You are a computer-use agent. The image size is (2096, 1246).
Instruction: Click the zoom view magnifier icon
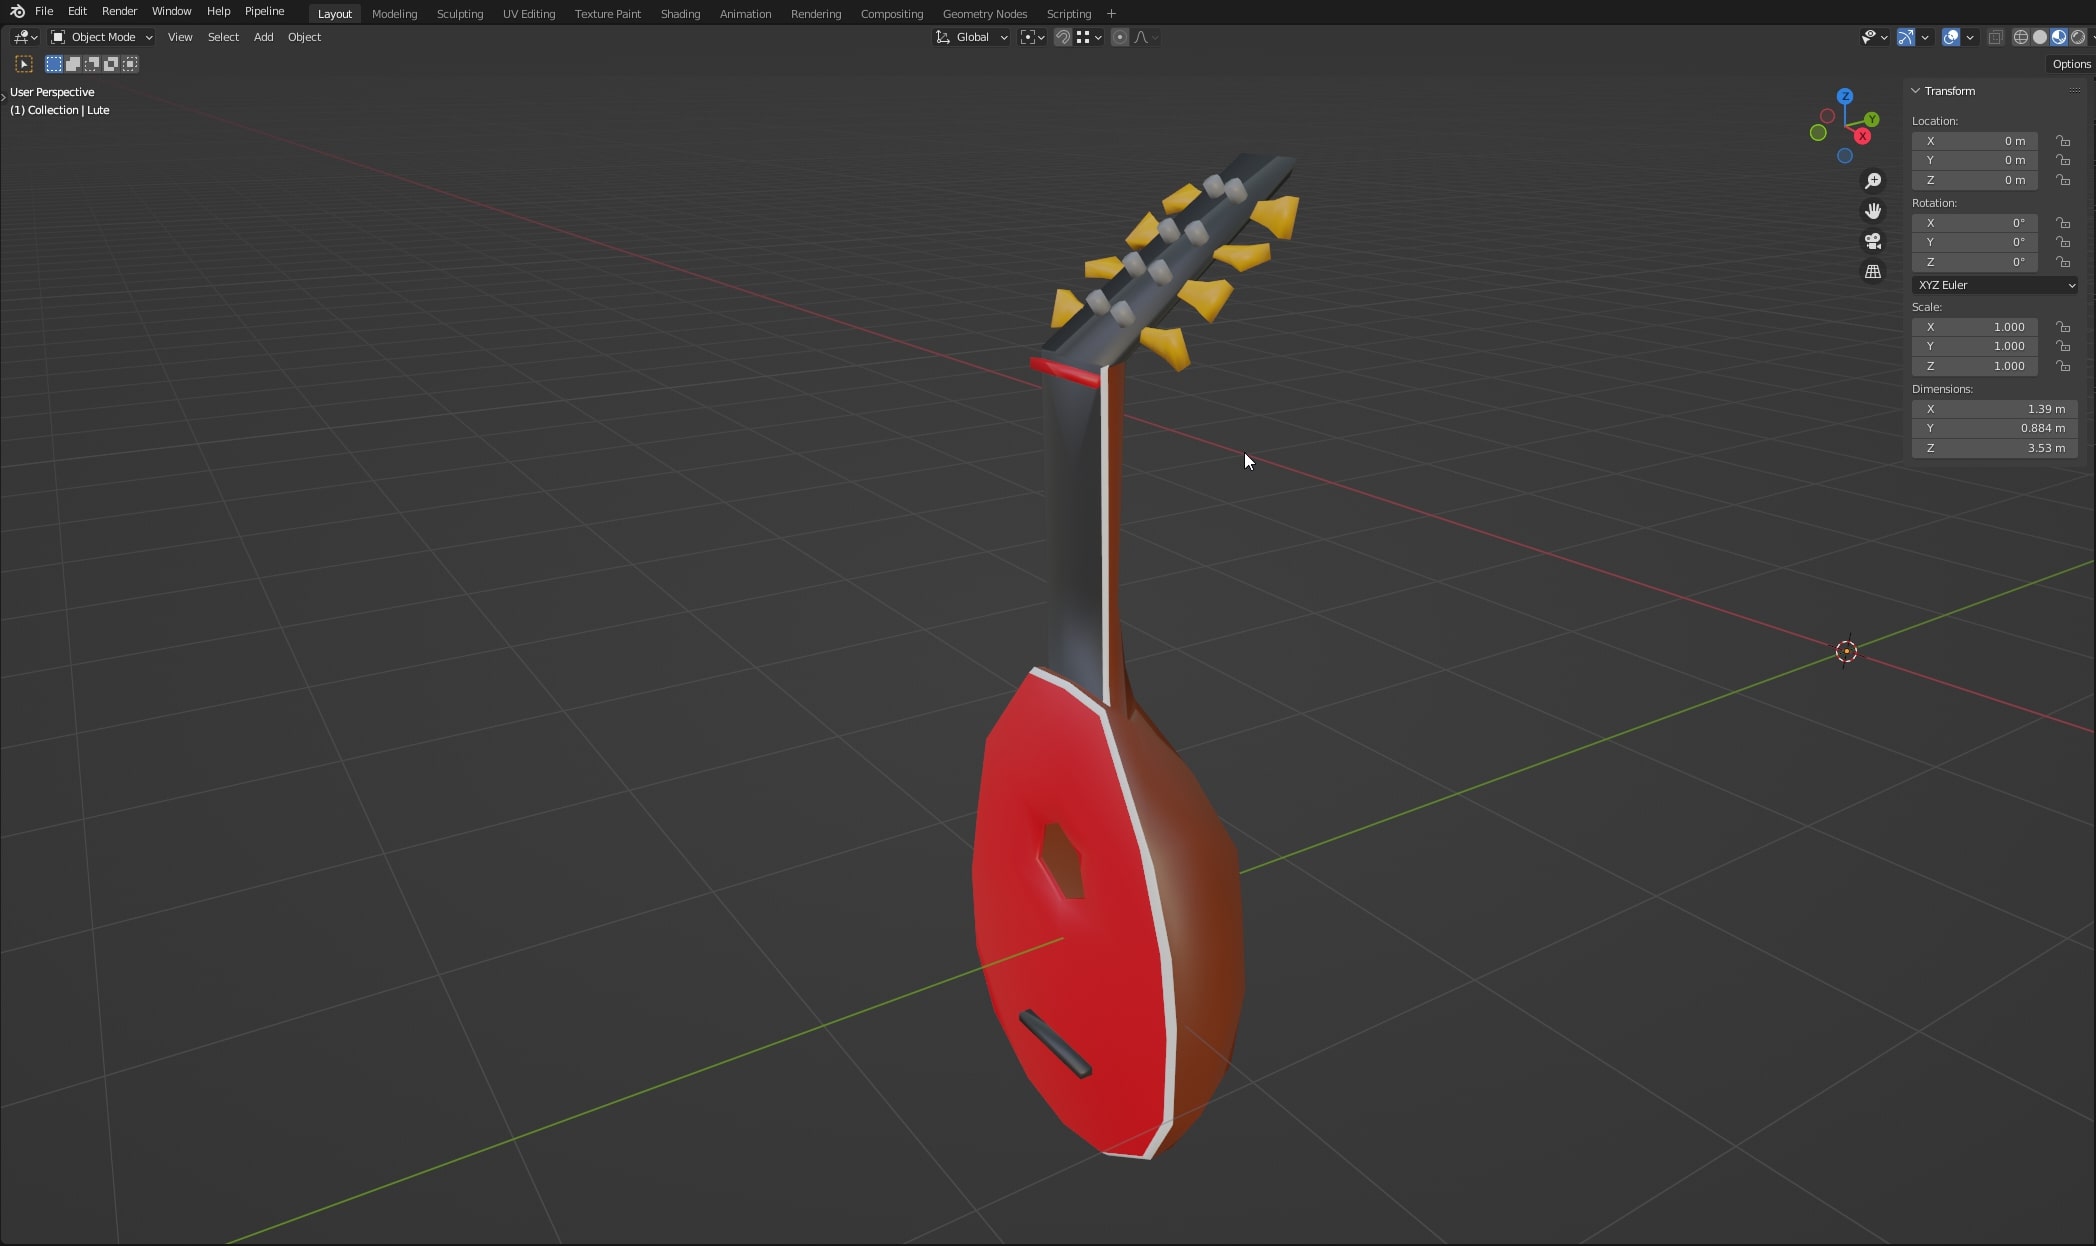pos(1873,181)
